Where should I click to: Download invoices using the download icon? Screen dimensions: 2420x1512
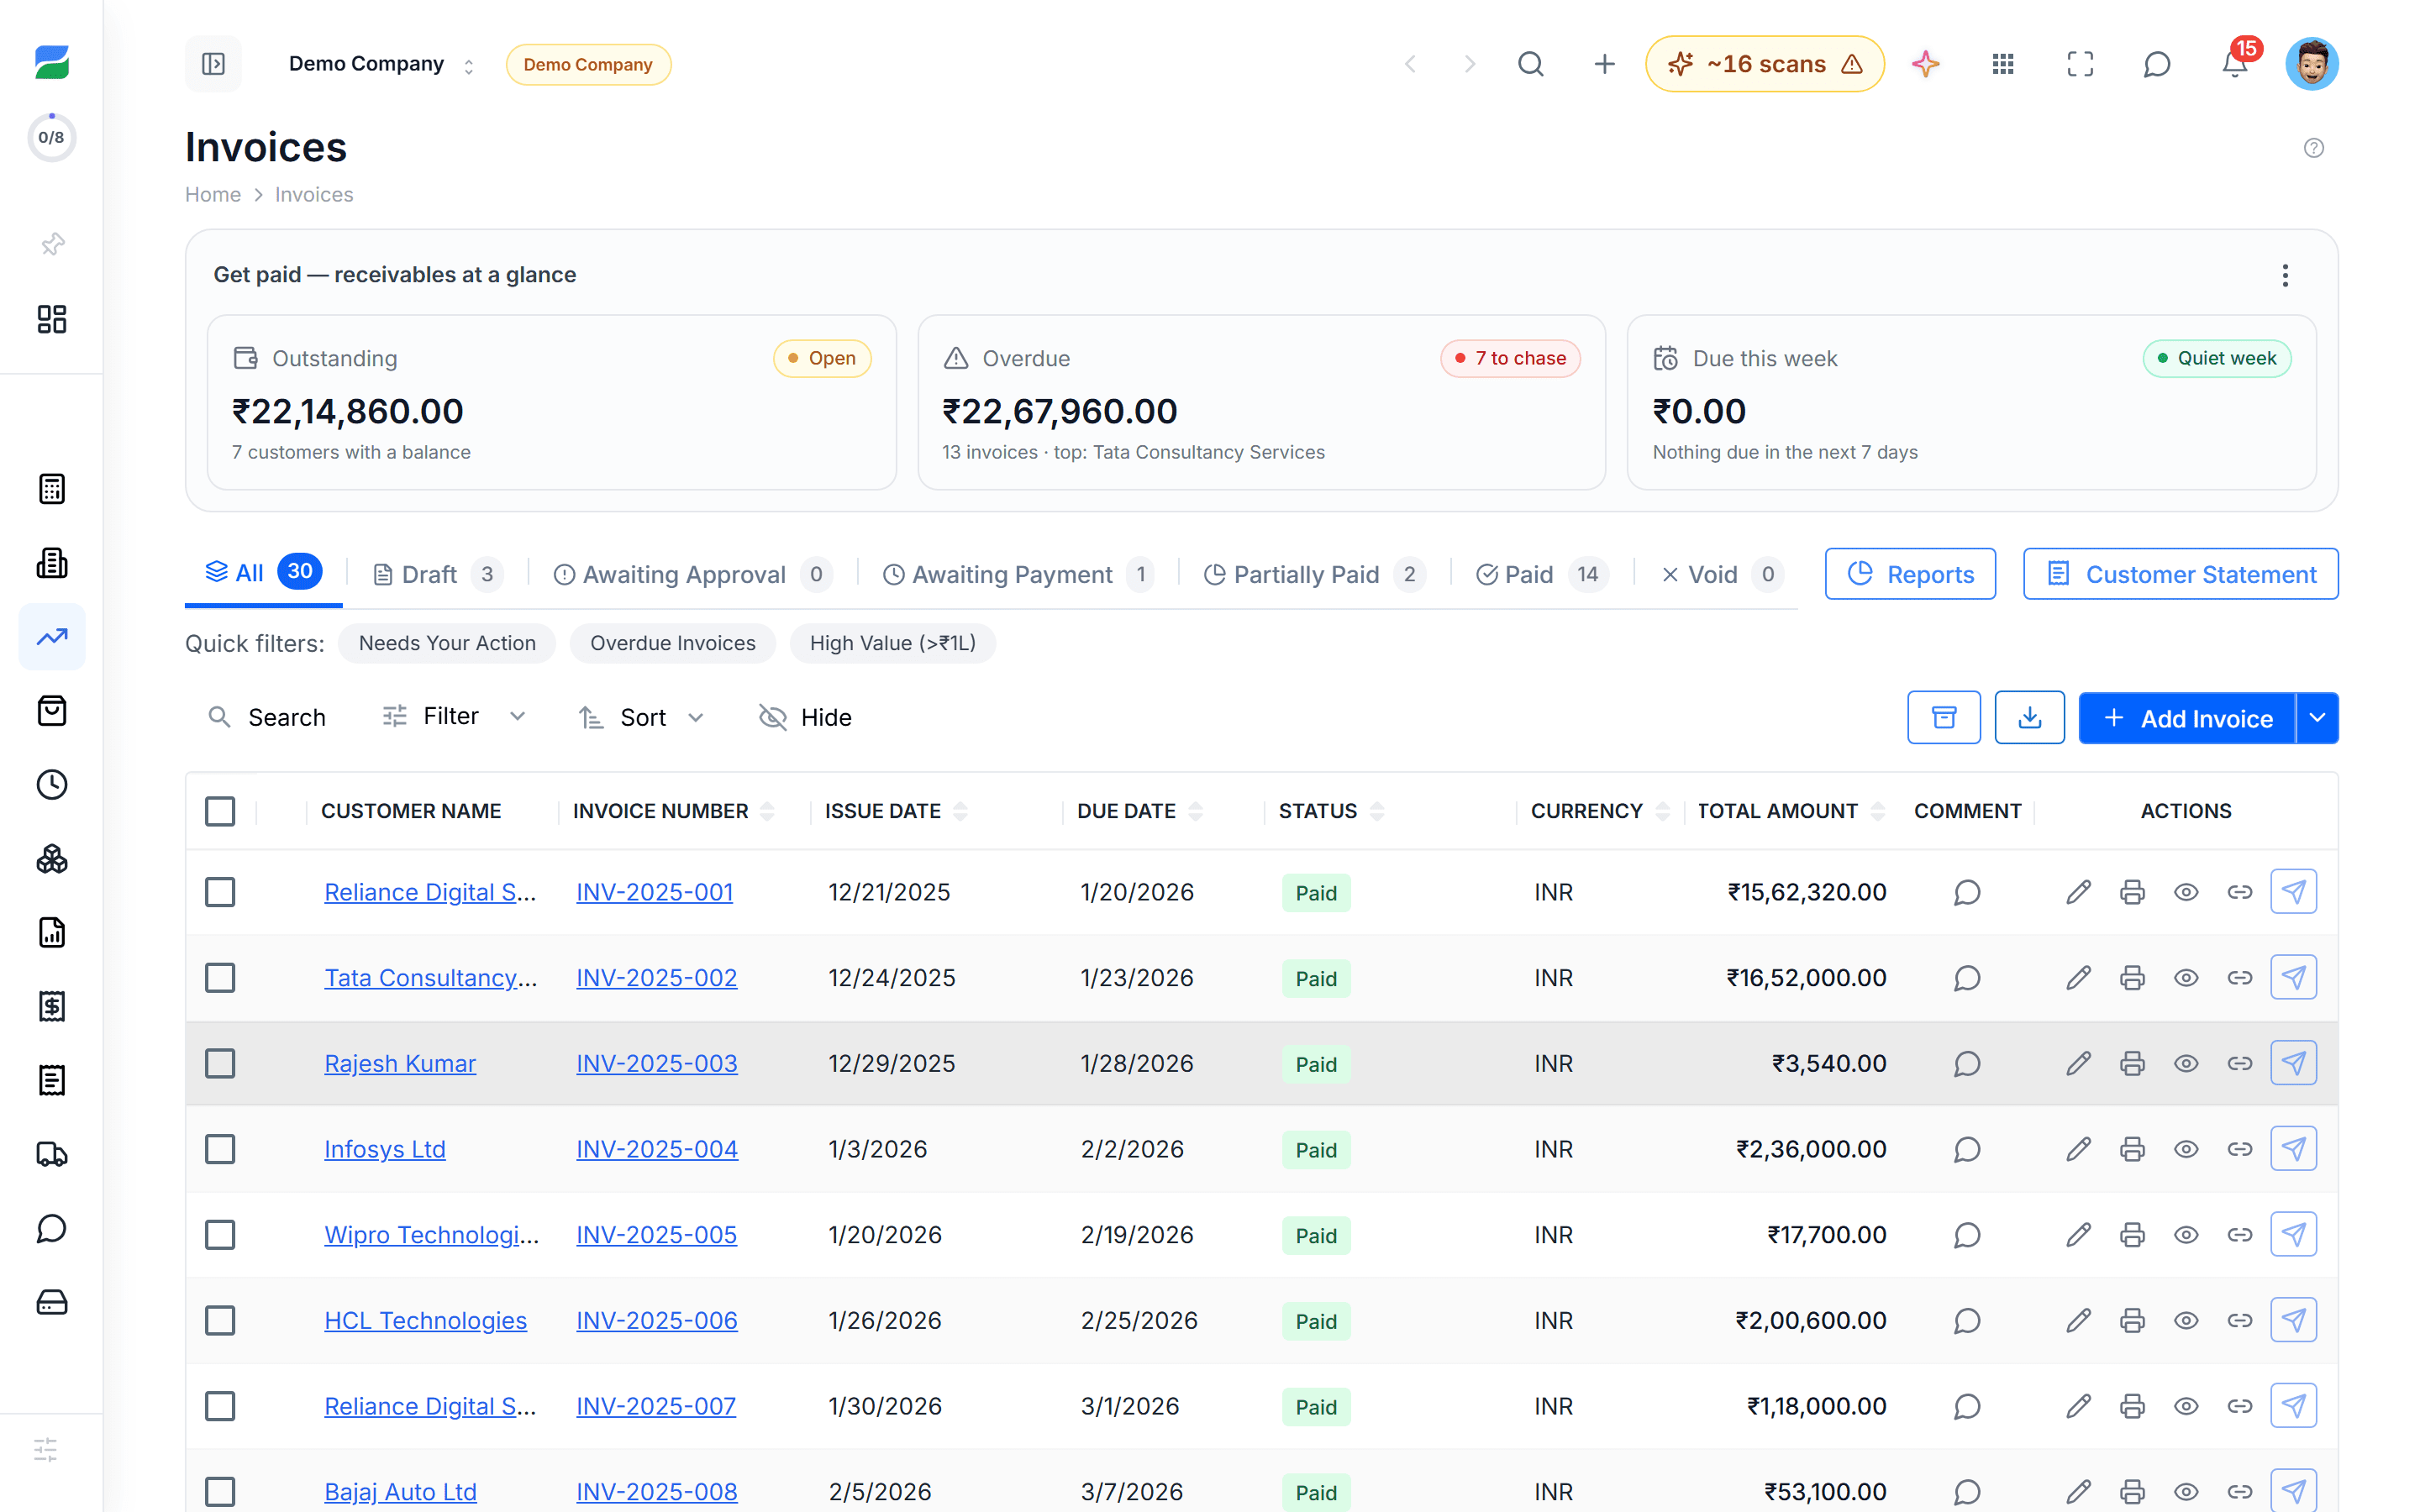point(2029,717)
